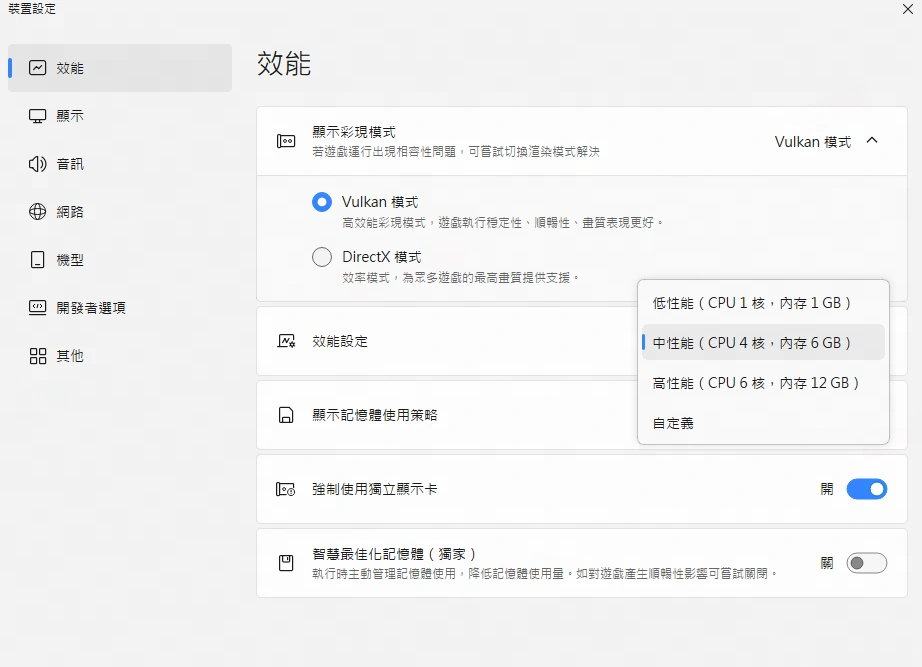Open the 機型 settings tab
The width and height of the screenshot is (922, 667).
click(x=120, y=260)
